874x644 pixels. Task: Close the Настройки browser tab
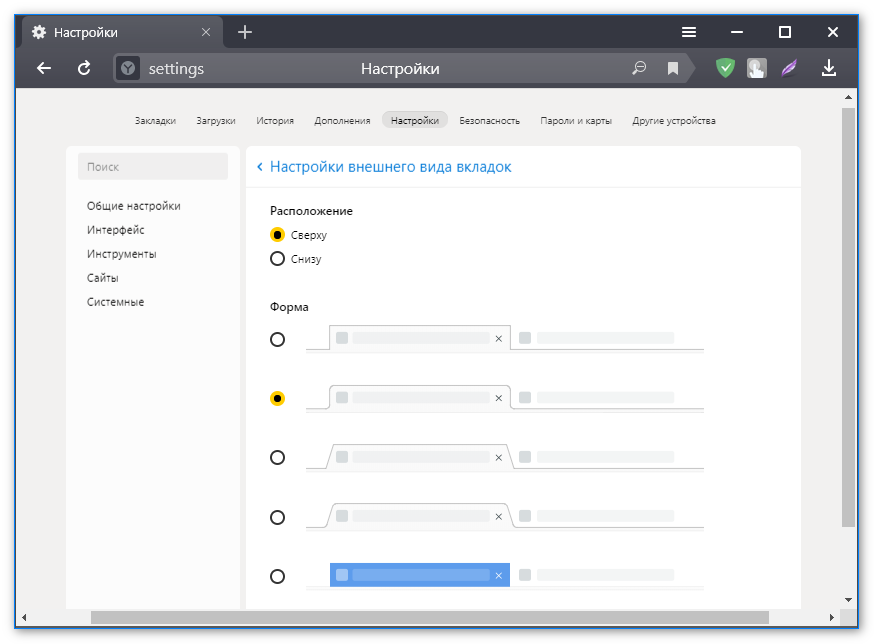point(206,32)
